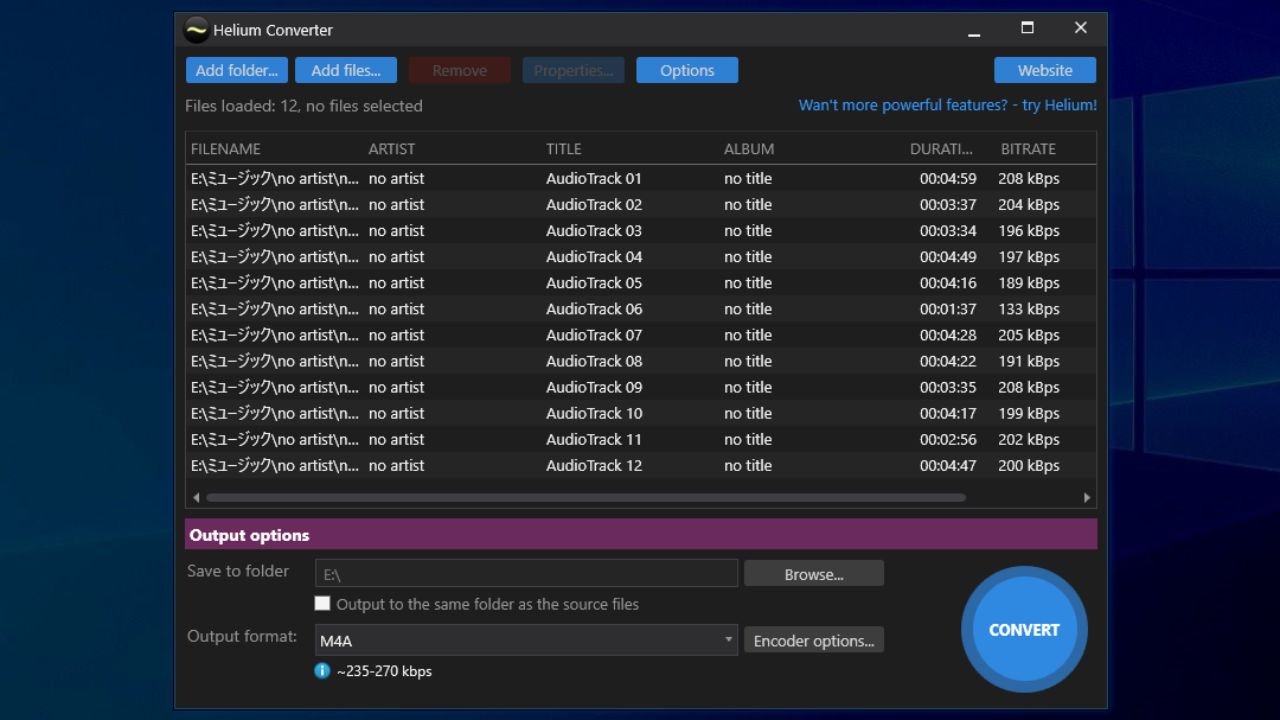Screen dimensions: 1280x720
Task: Click the 00:04:47 duration cell
Action: click(x=948, y=465)
